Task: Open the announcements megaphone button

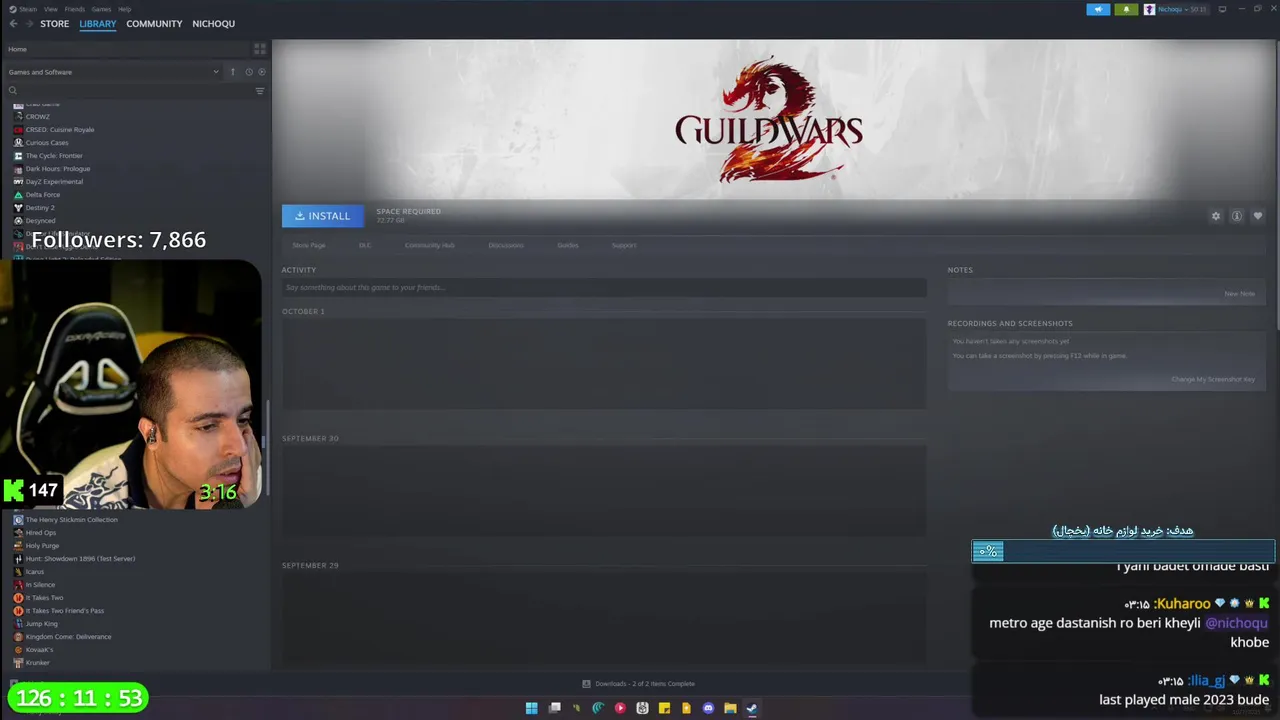Action: (1098, 9)
